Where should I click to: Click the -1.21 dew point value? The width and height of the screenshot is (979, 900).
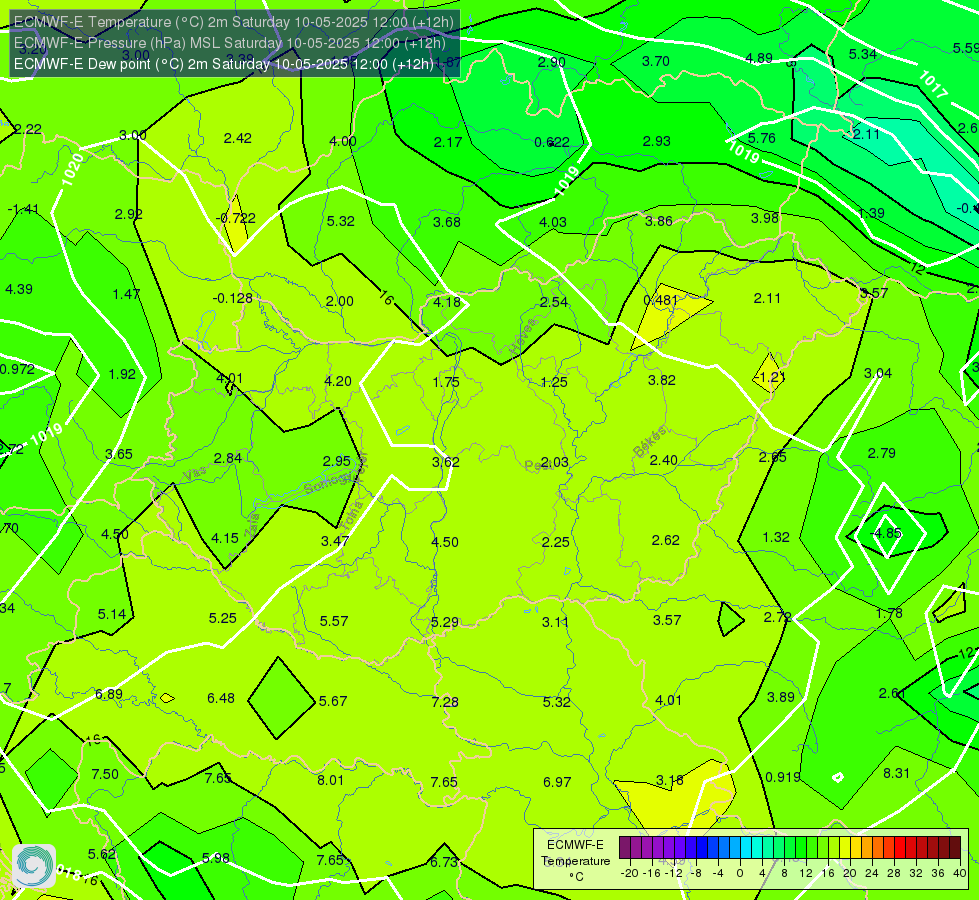point(769,377)
